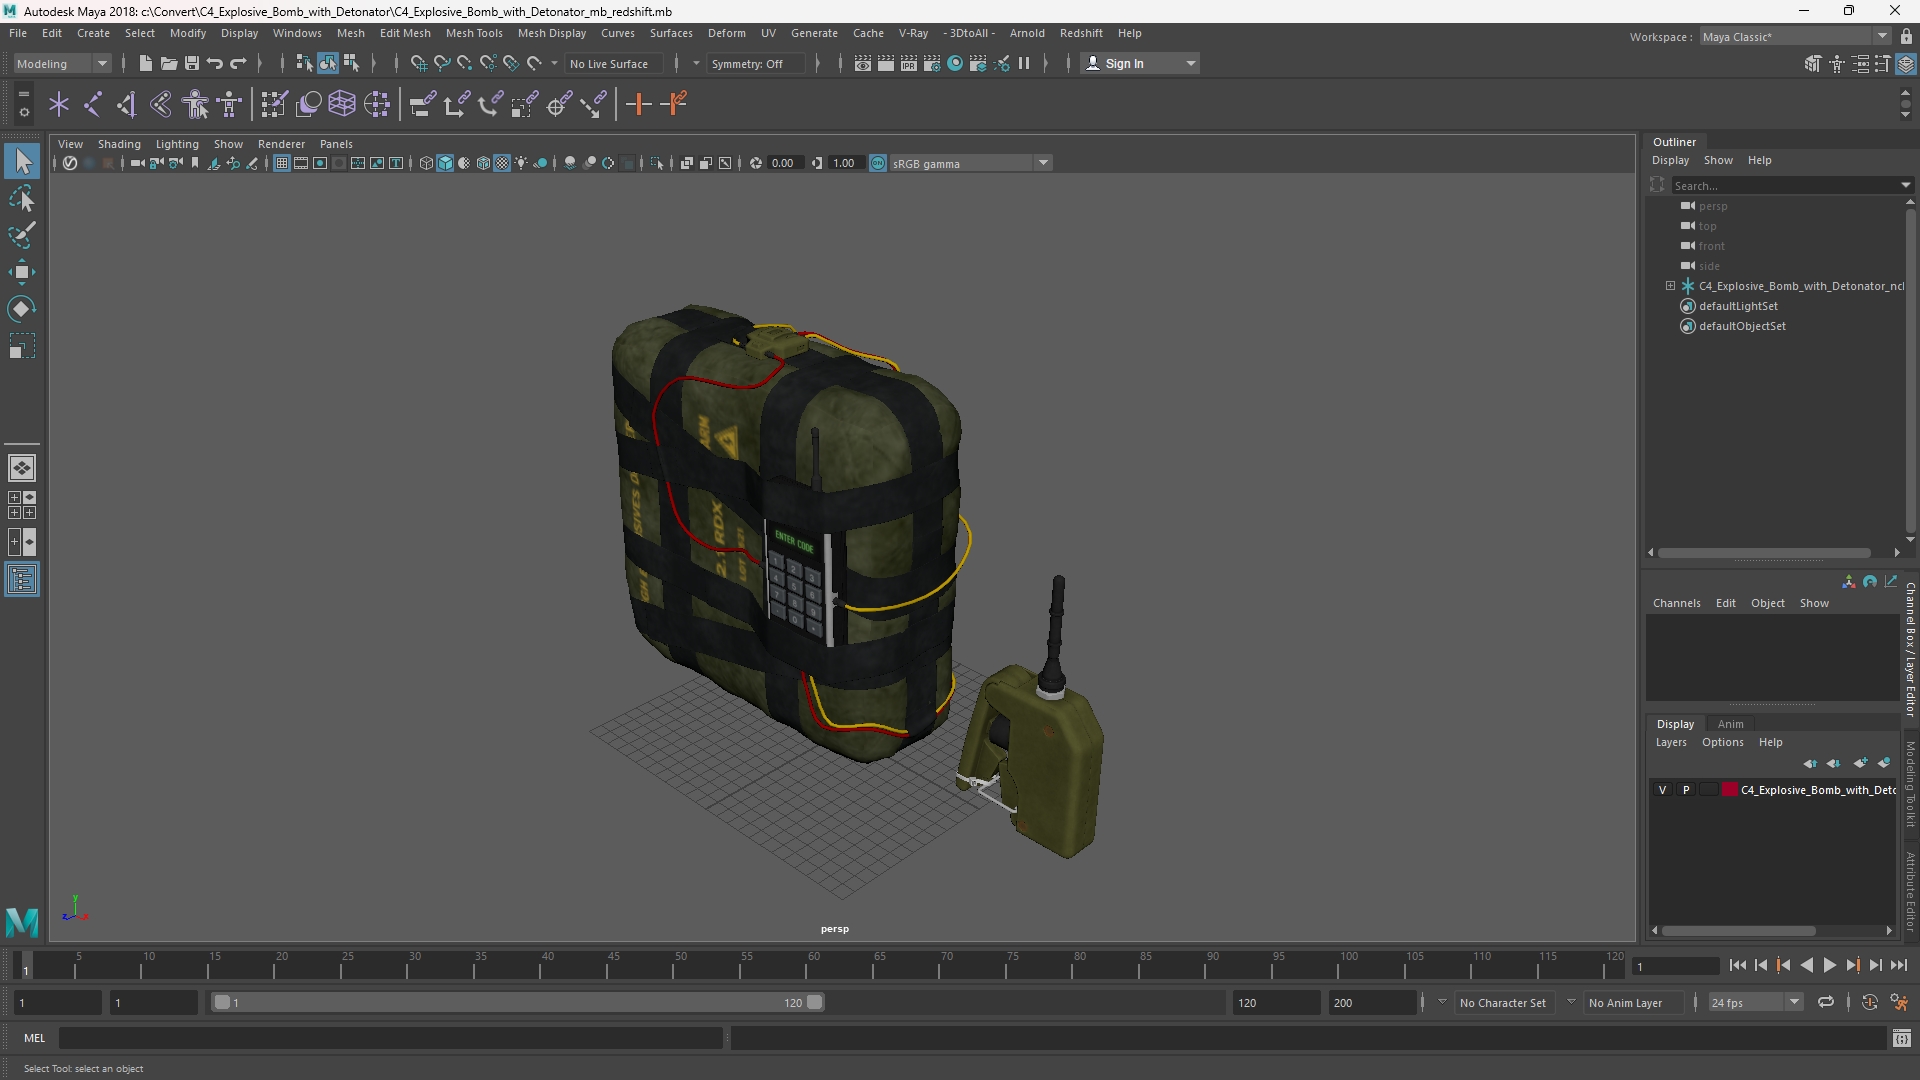Toggle layer visibility V box
Viewport: 1920px width, 1080px height.
point(1663,790)
